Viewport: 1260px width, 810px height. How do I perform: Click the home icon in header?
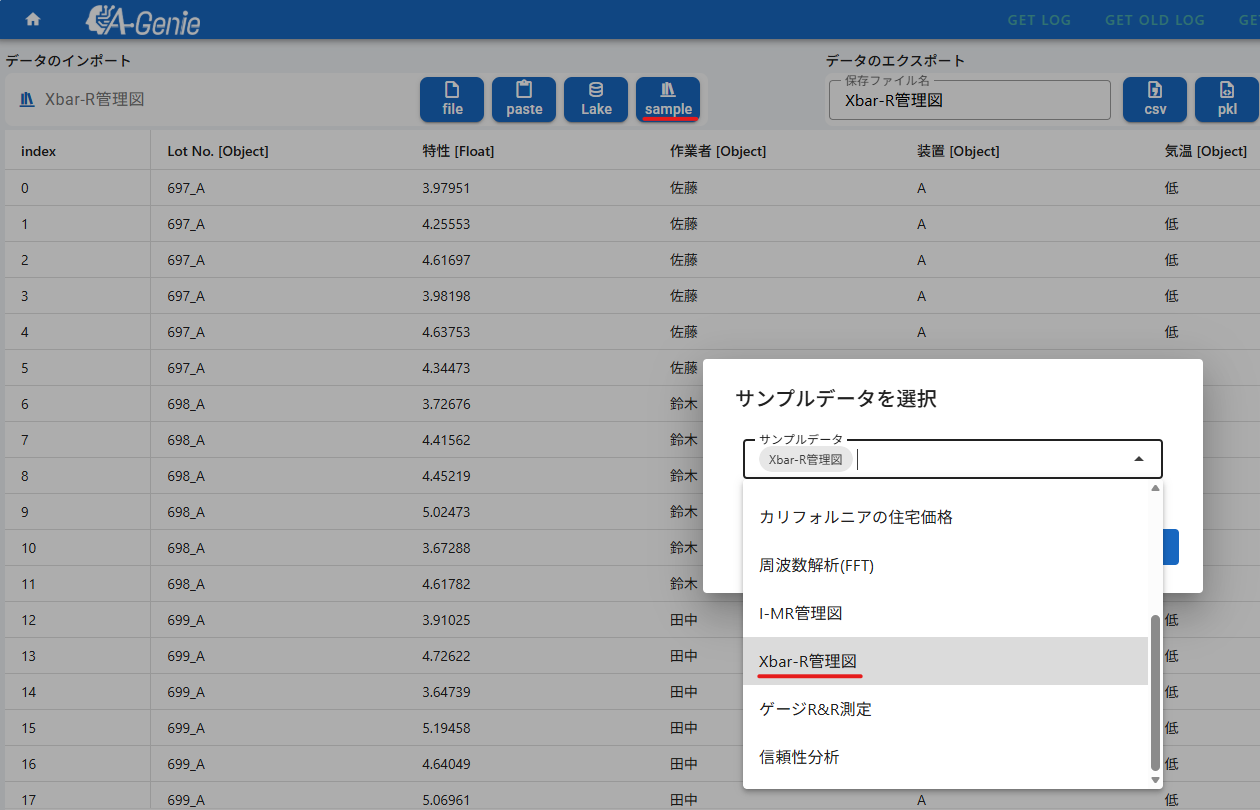coord(33,19)
